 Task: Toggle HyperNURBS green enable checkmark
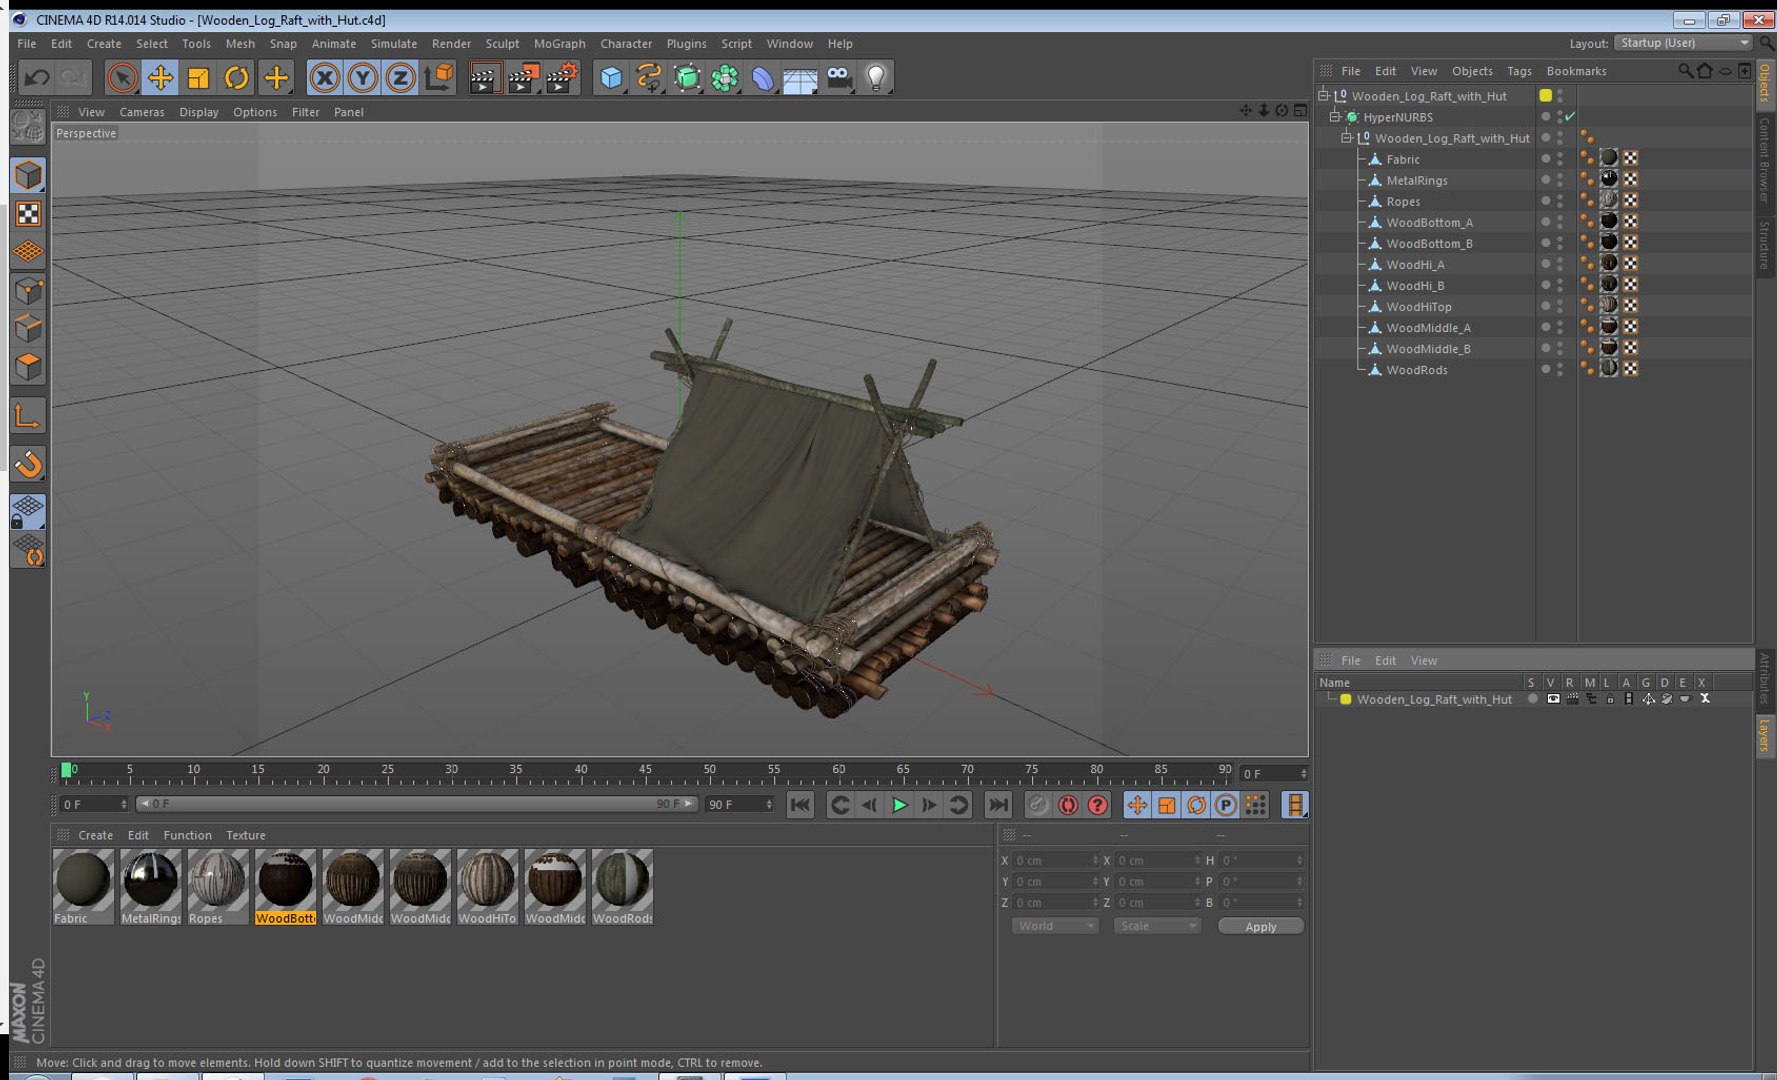[x=1570, y=117]
